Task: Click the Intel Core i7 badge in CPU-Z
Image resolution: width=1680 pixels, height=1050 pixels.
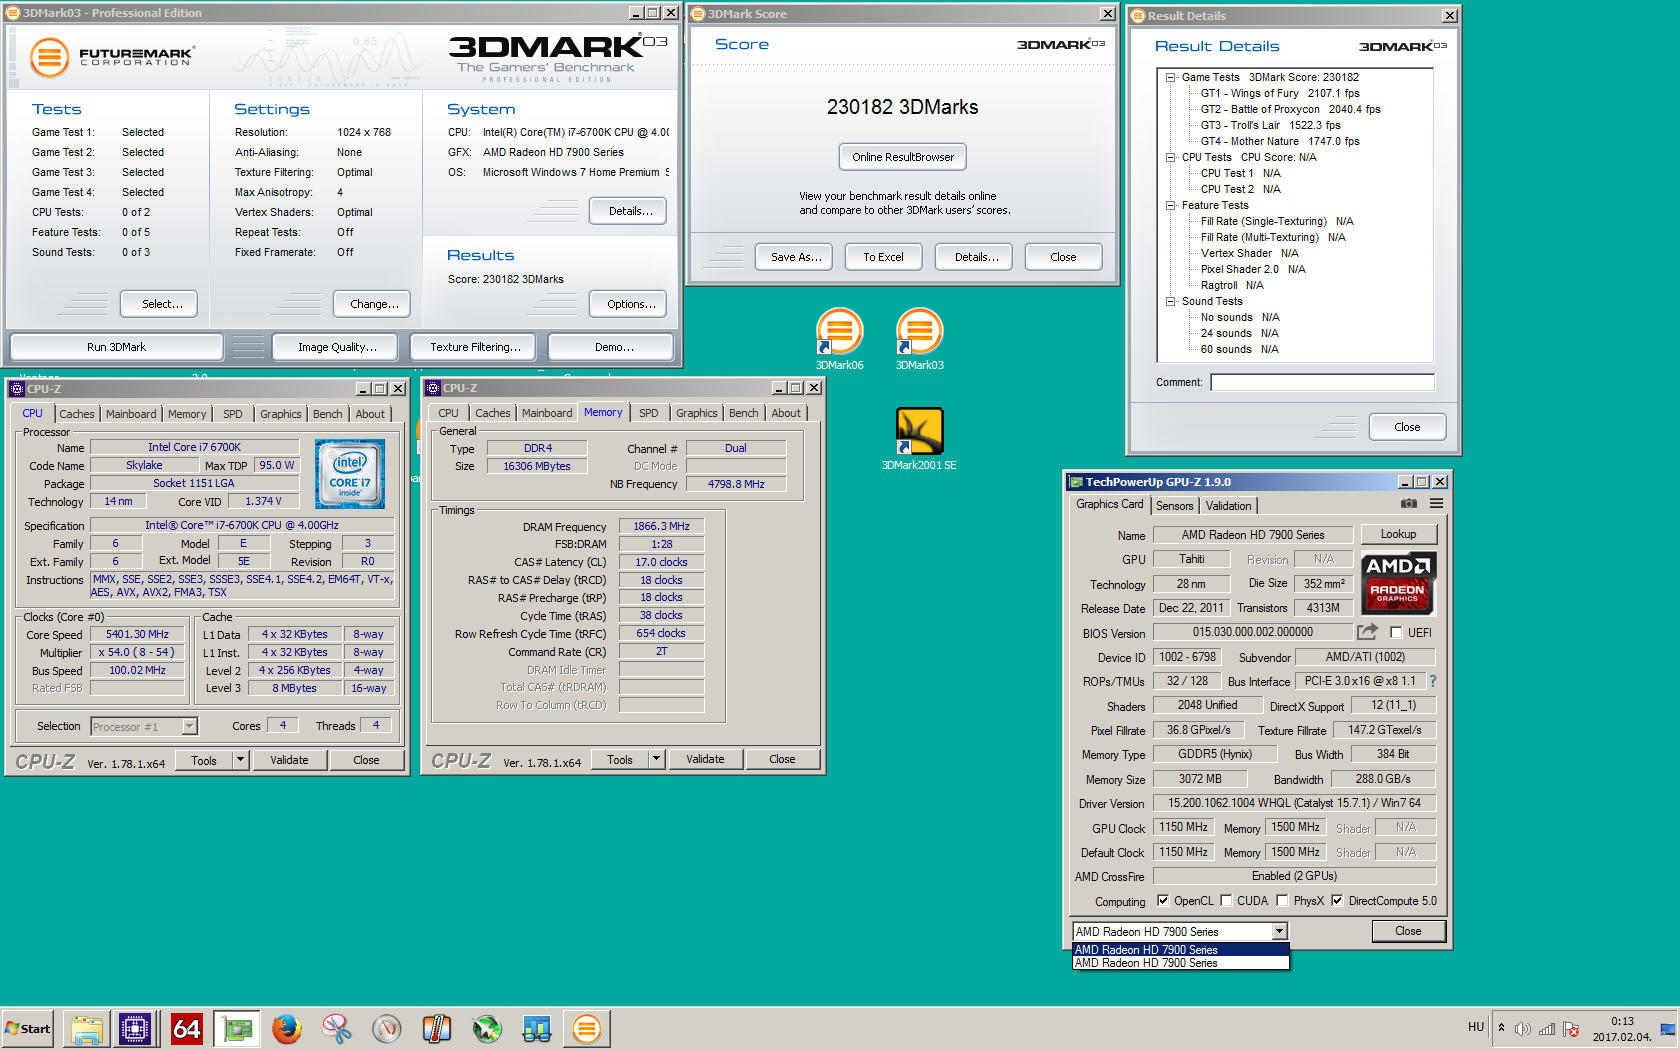Action: pyautogui.click(x=350, y=474)
